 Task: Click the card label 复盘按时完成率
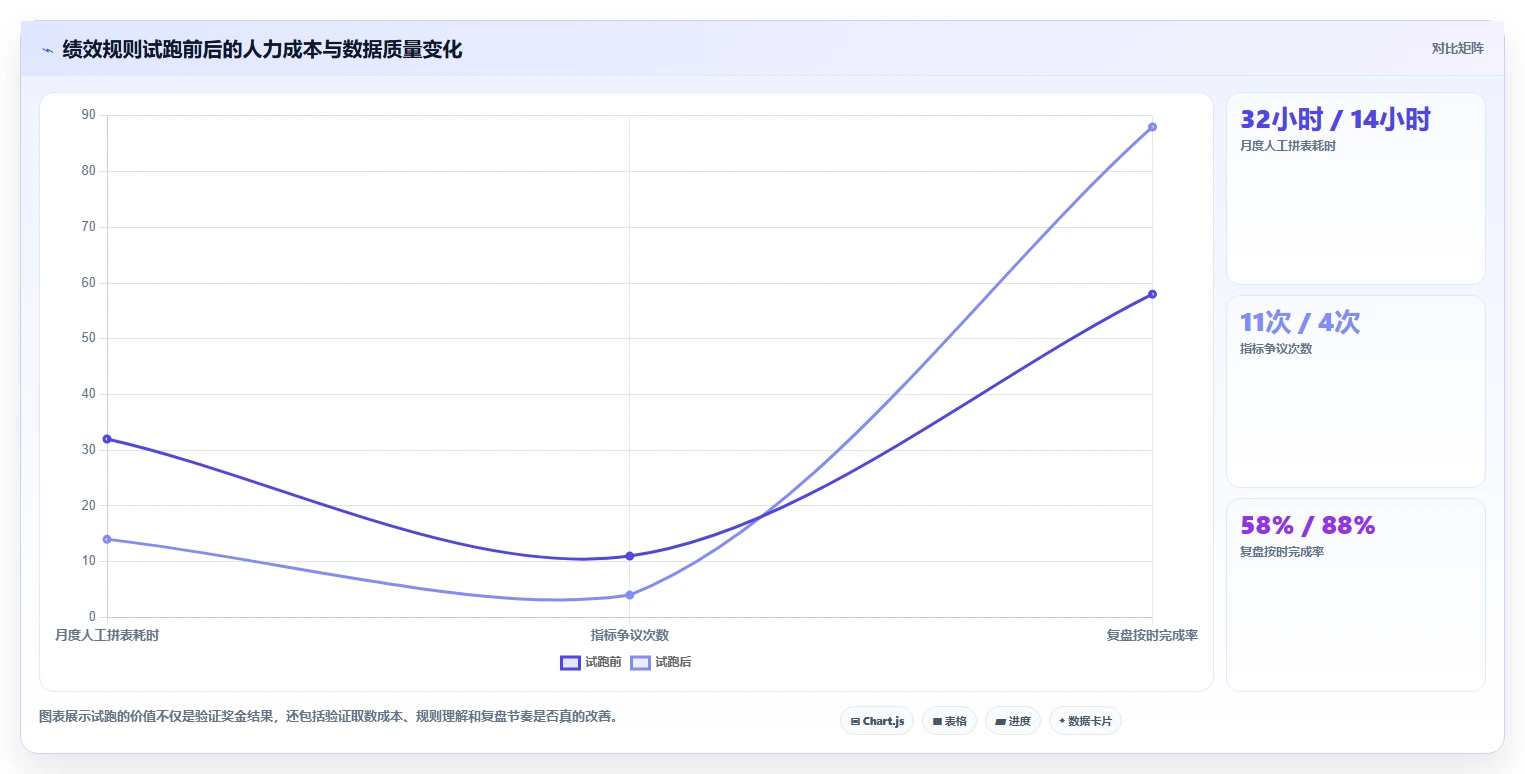point(1282,552)
